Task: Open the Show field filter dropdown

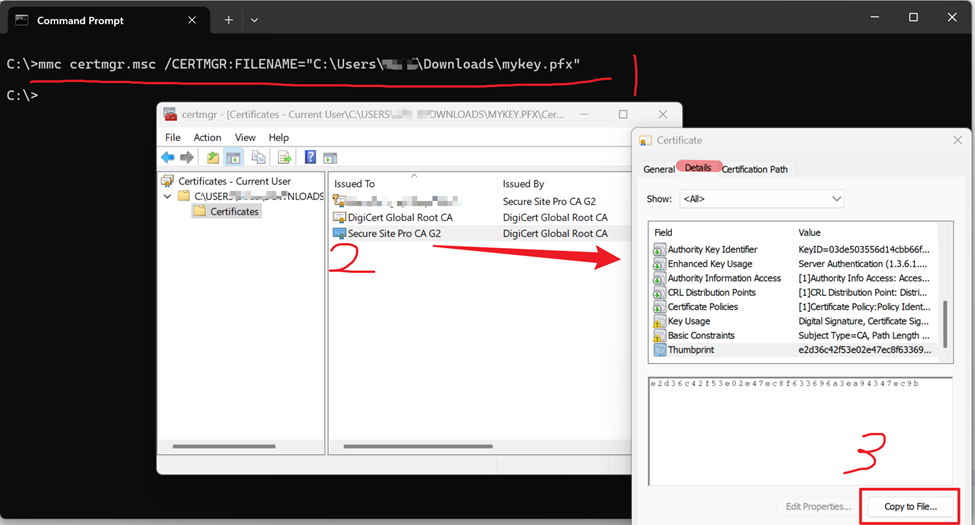Action: pos(762,199)
